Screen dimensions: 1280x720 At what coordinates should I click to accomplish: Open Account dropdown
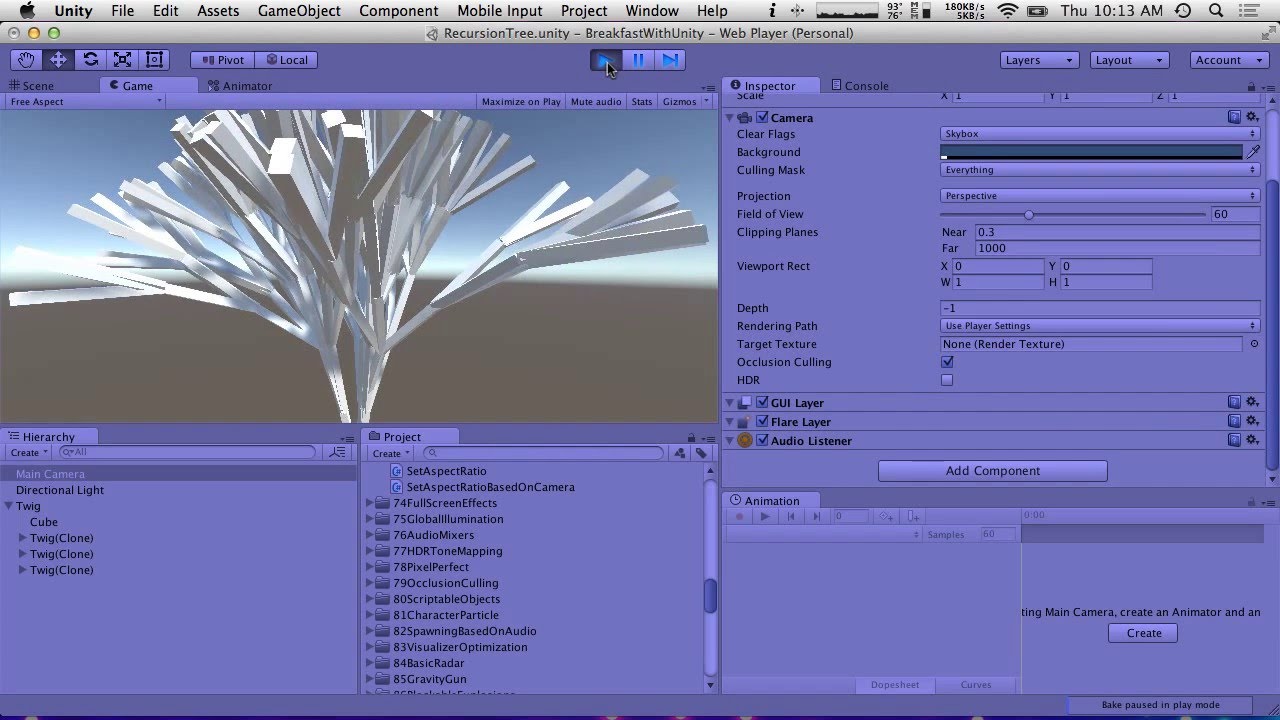pos(1228,60)
